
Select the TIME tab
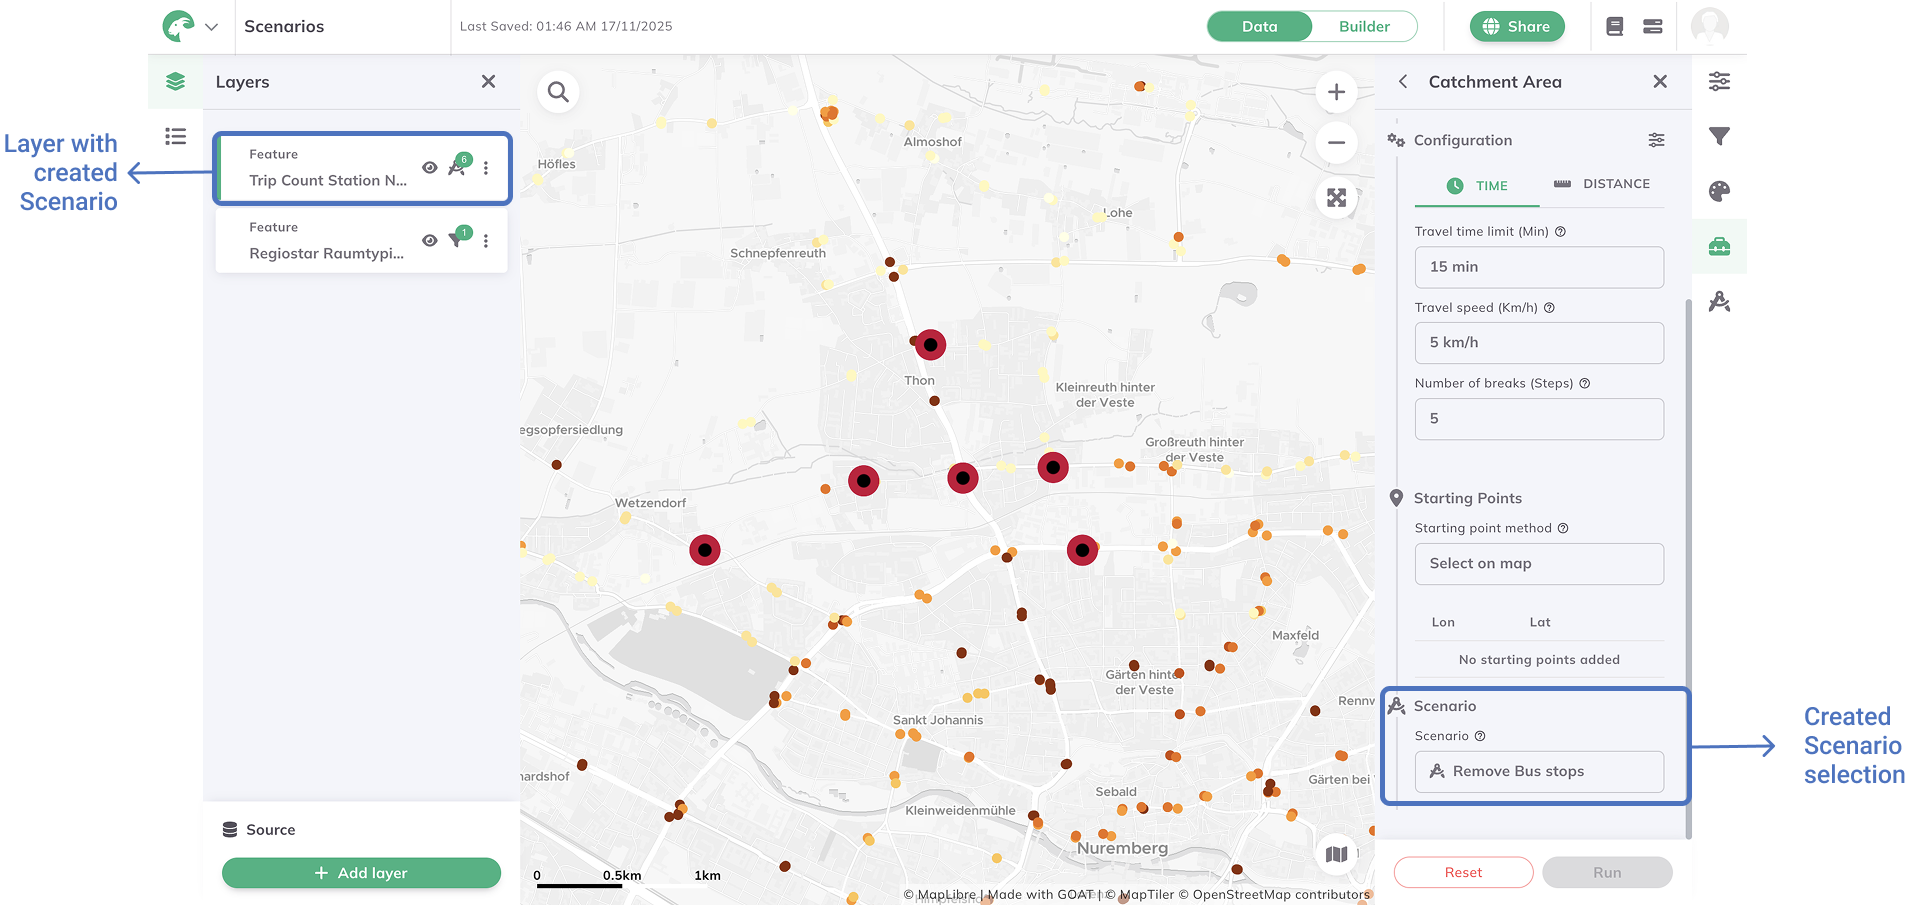click(1477, 186)
